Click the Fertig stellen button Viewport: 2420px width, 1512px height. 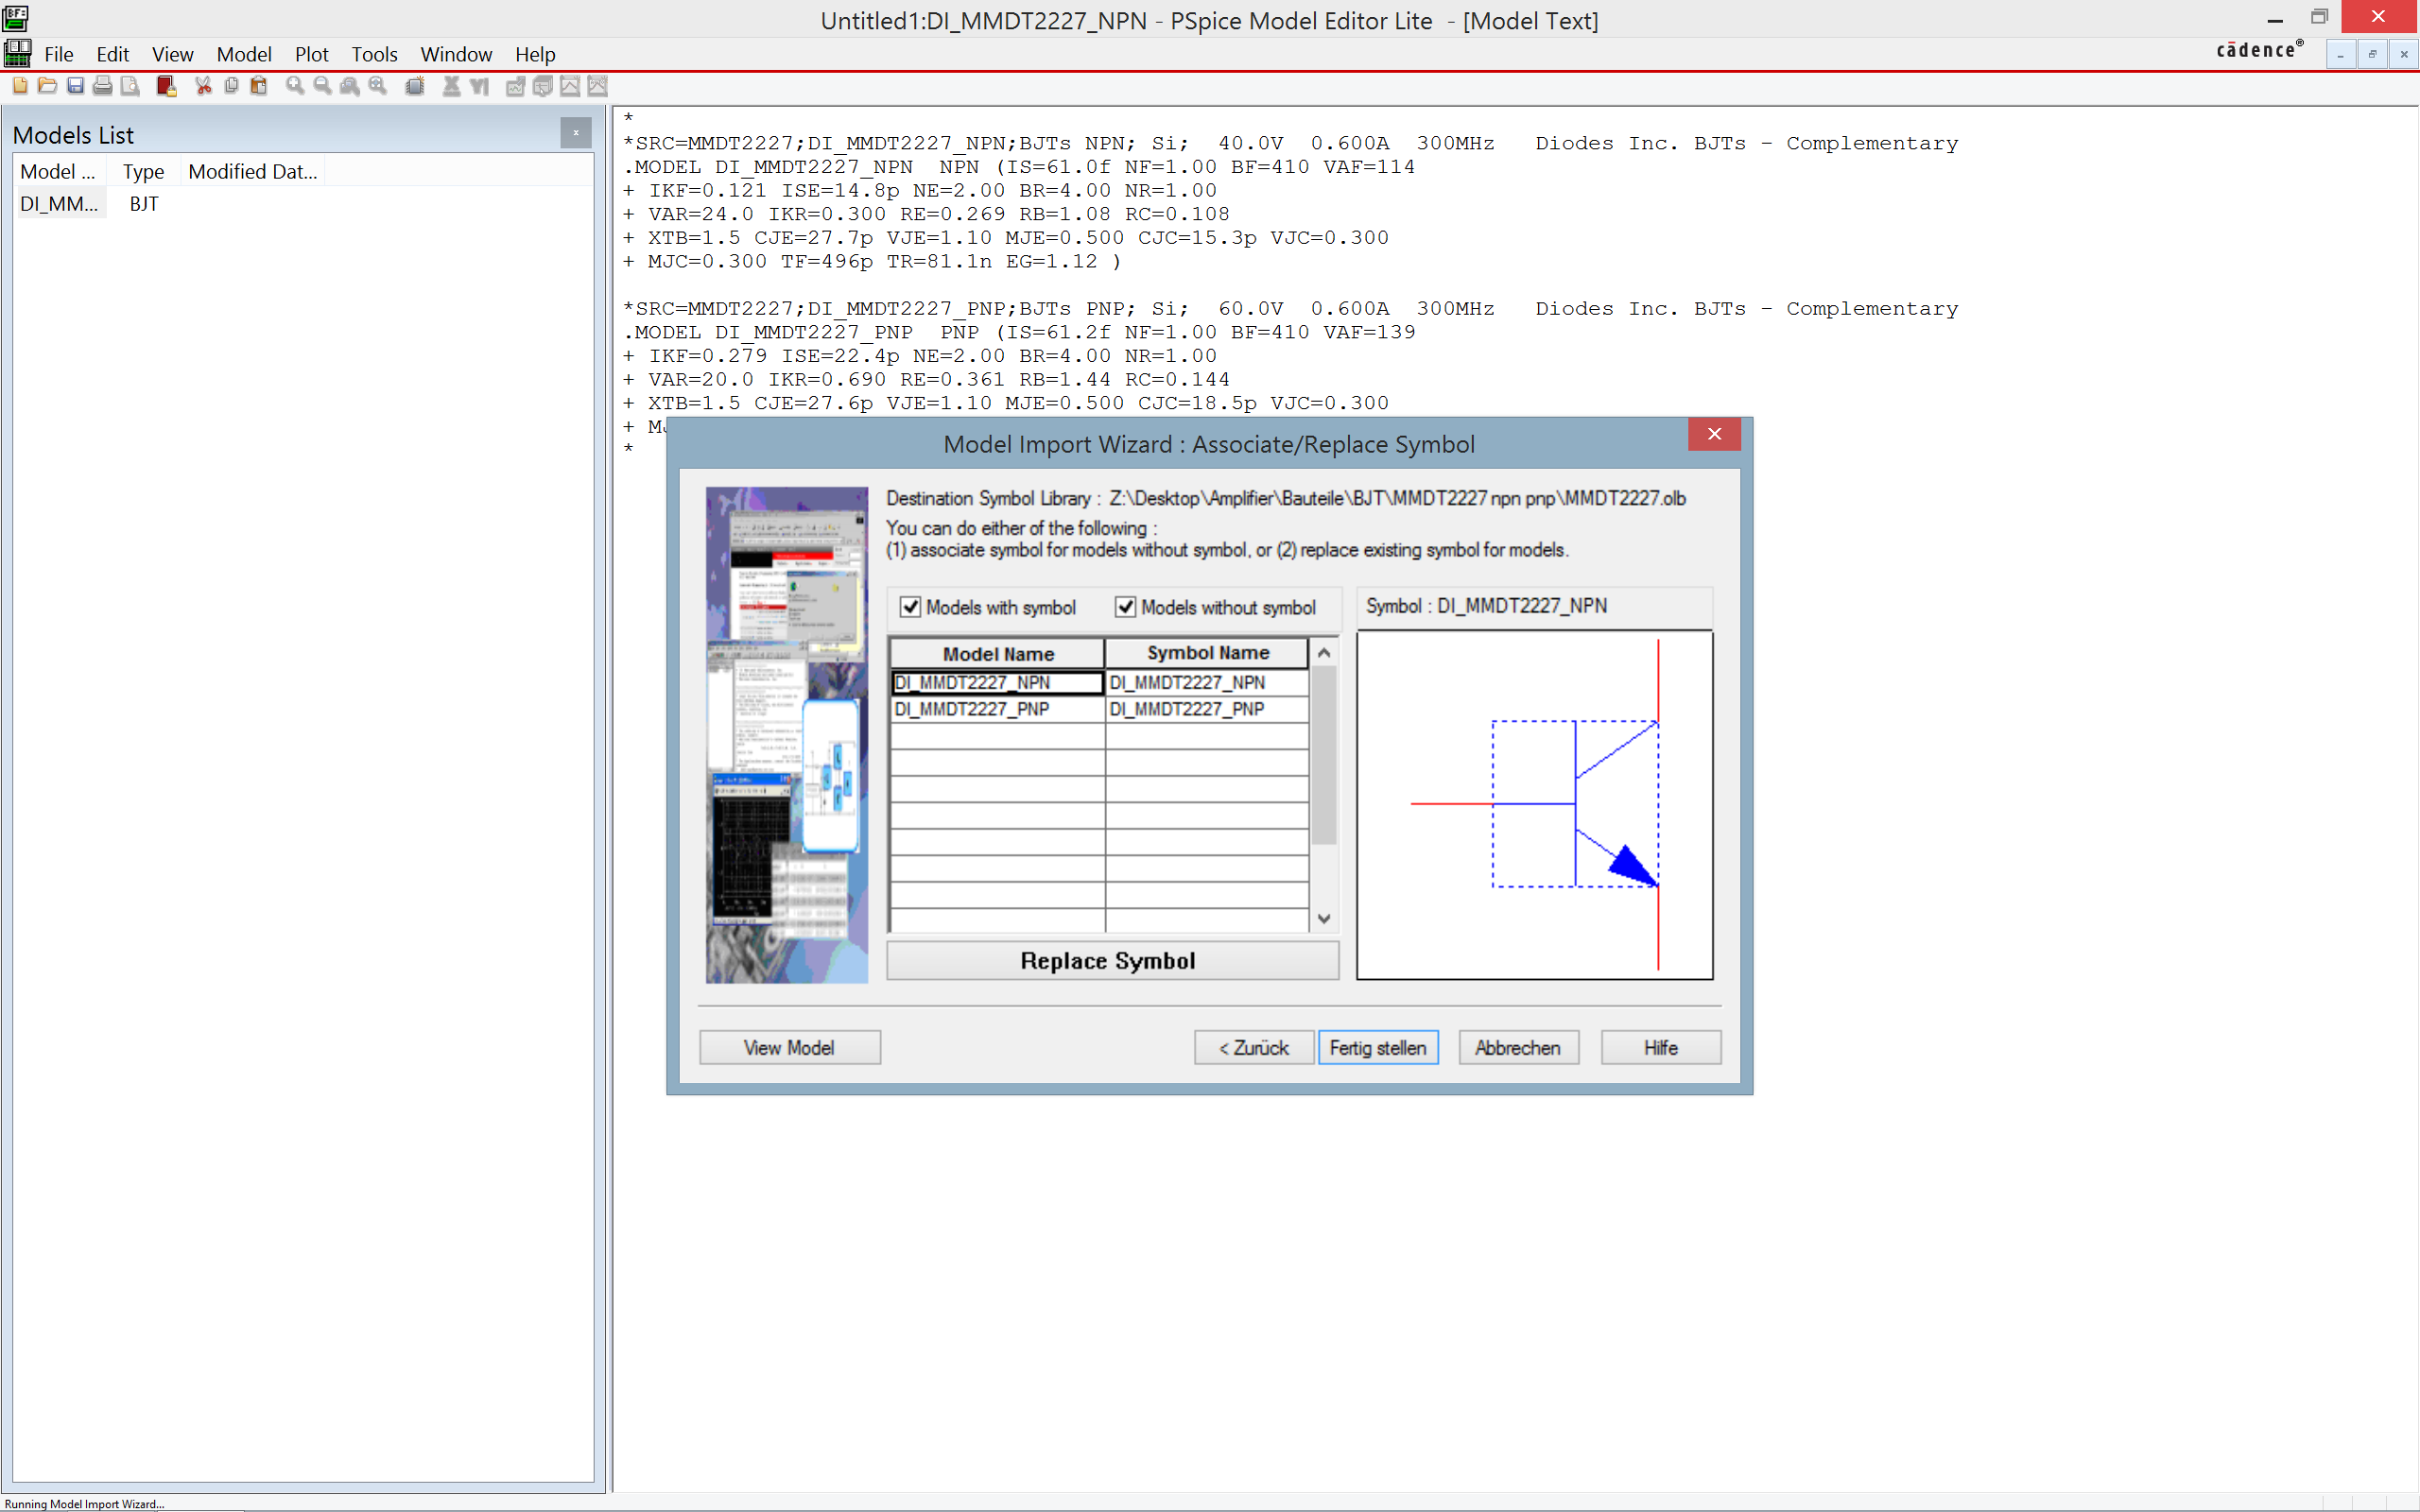[x=1377, y=1047]
